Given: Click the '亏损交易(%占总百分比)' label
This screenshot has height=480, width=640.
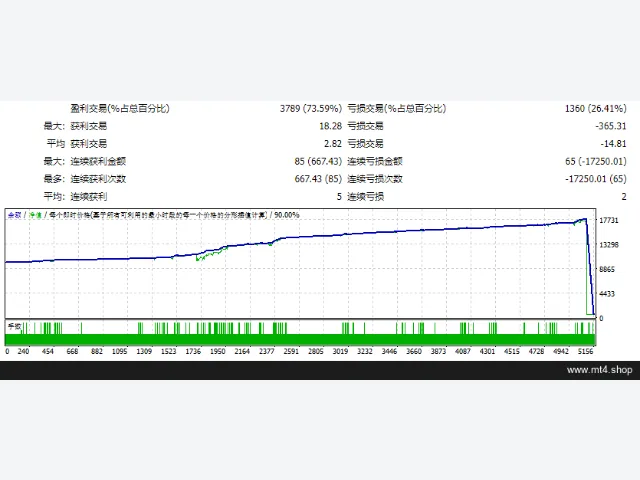Looking at the screenshot, I should pyautogui.click(x=397, y=109).
